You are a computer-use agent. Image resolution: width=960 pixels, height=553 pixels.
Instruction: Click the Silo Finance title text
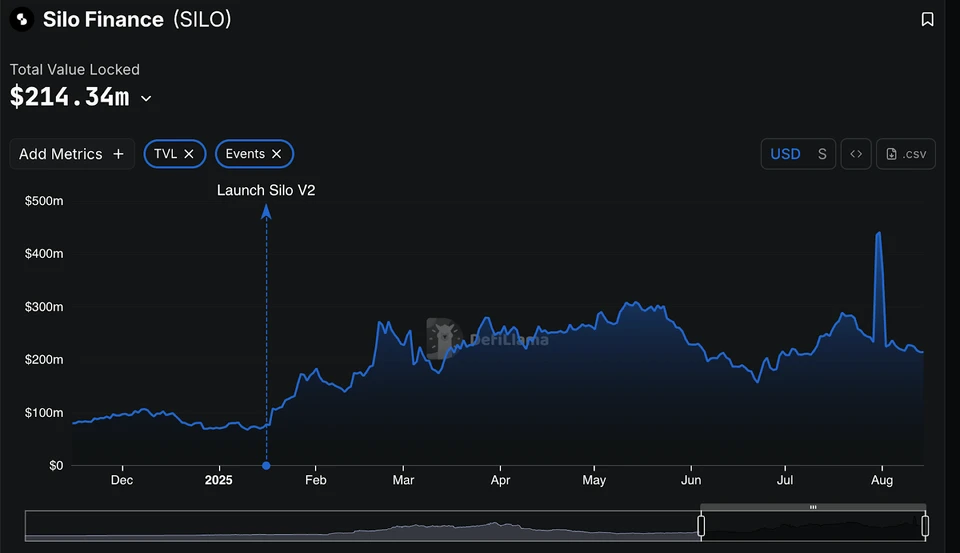(103, 20)
